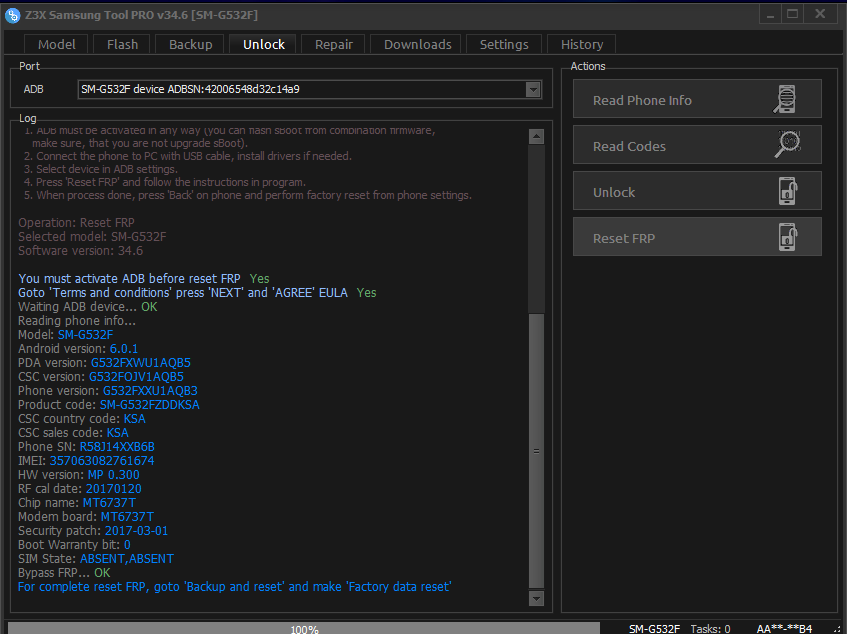Click the Unlock action button
The width and height of the screenshot is (847, 634).
pos(697,191)
